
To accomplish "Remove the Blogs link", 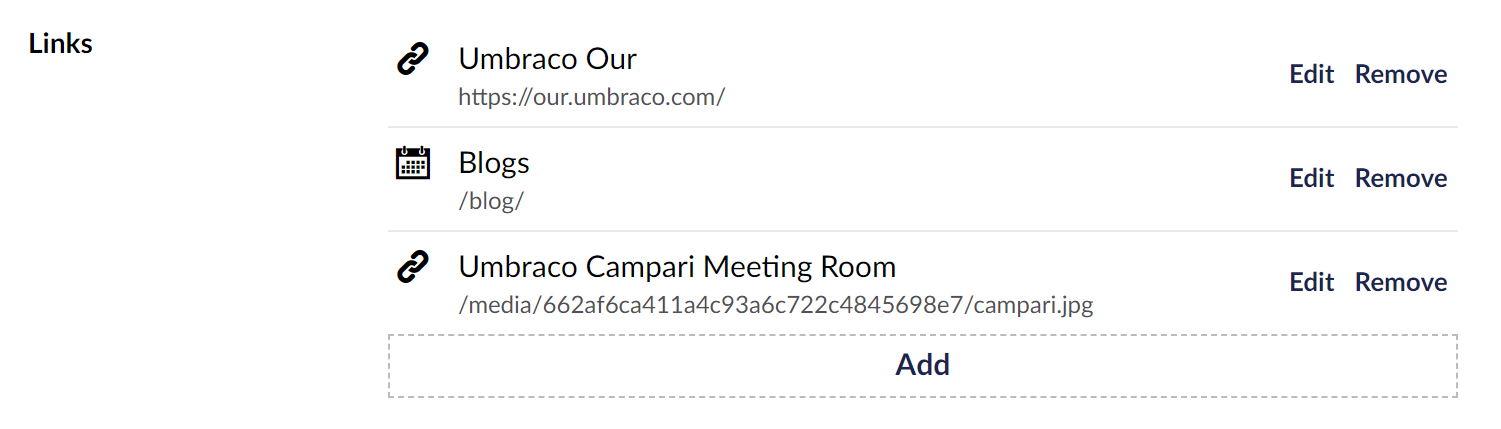I will point(1401,179).
